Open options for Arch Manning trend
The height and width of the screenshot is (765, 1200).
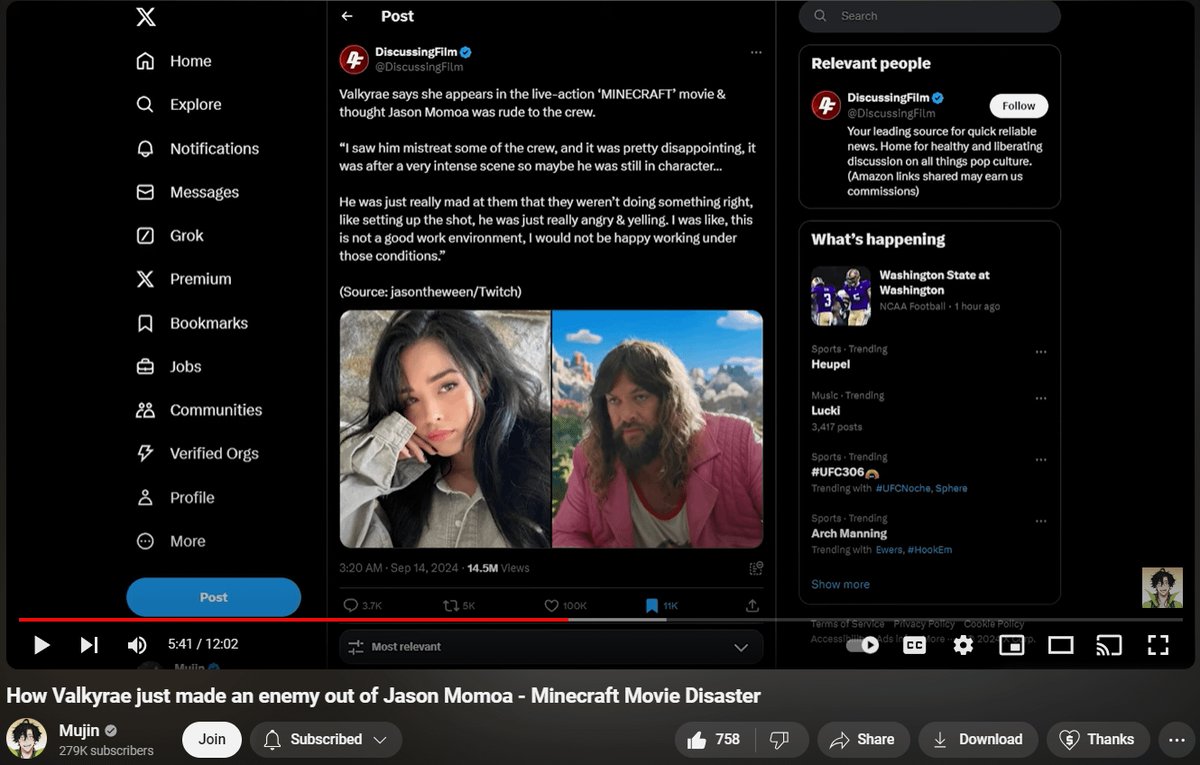tap(1041, 521)
